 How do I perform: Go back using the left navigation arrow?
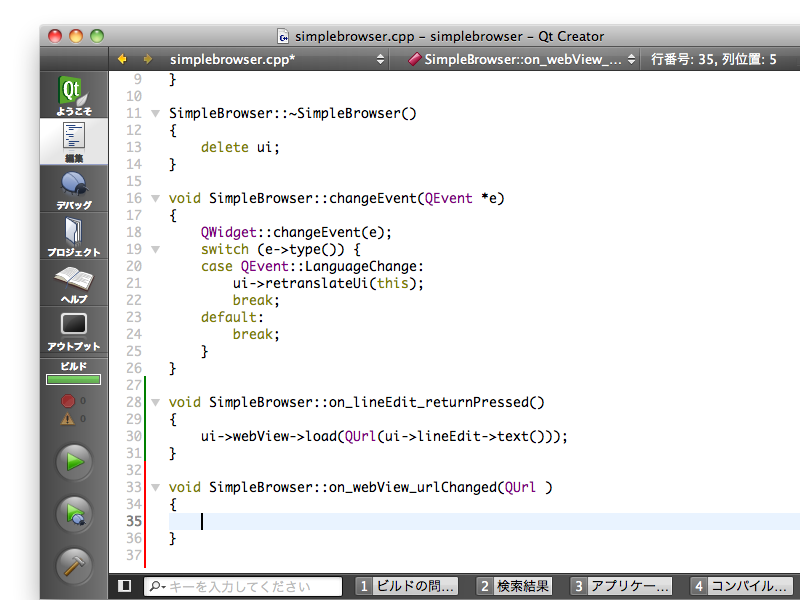pyautogui.click(x=123, y=60)
